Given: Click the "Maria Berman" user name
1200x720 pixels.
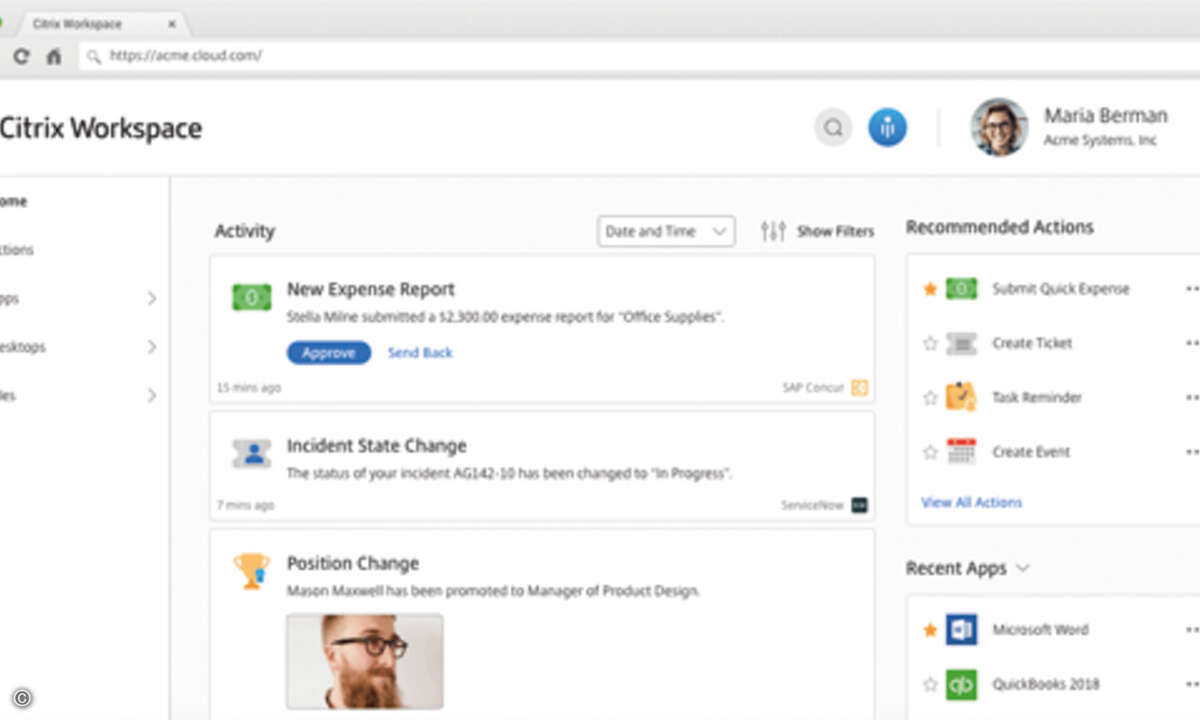Looking at the screenshot, I should [x=1106, y=115].
